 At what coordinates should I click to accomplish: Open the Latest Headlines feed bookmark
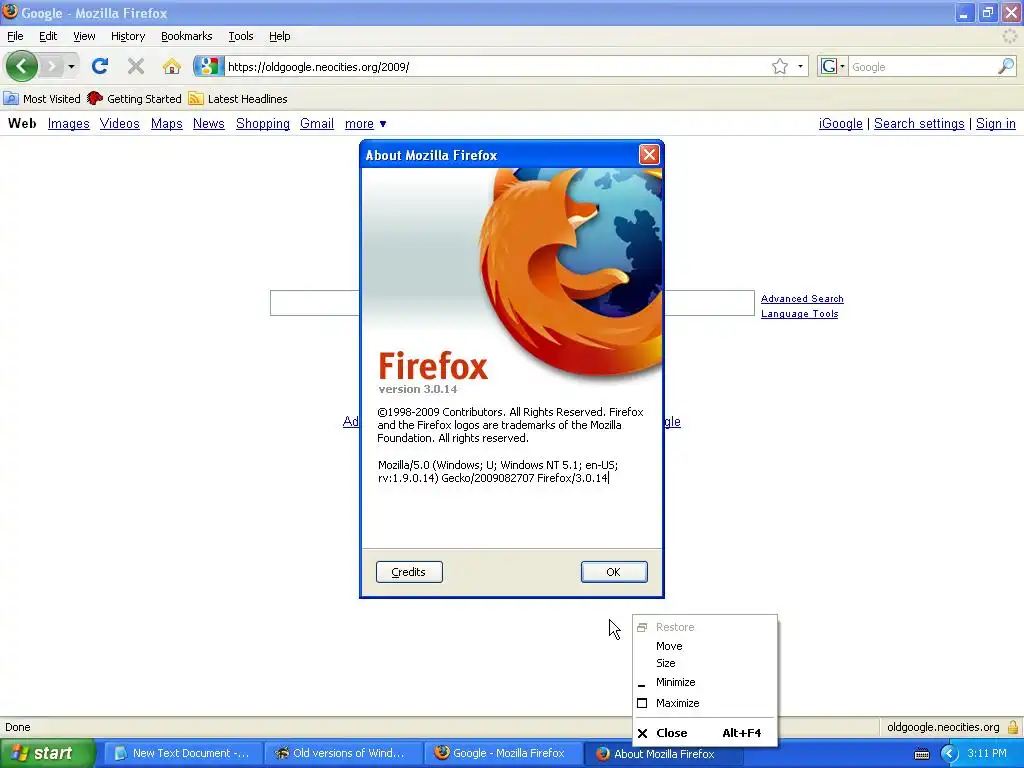point(238,99)
